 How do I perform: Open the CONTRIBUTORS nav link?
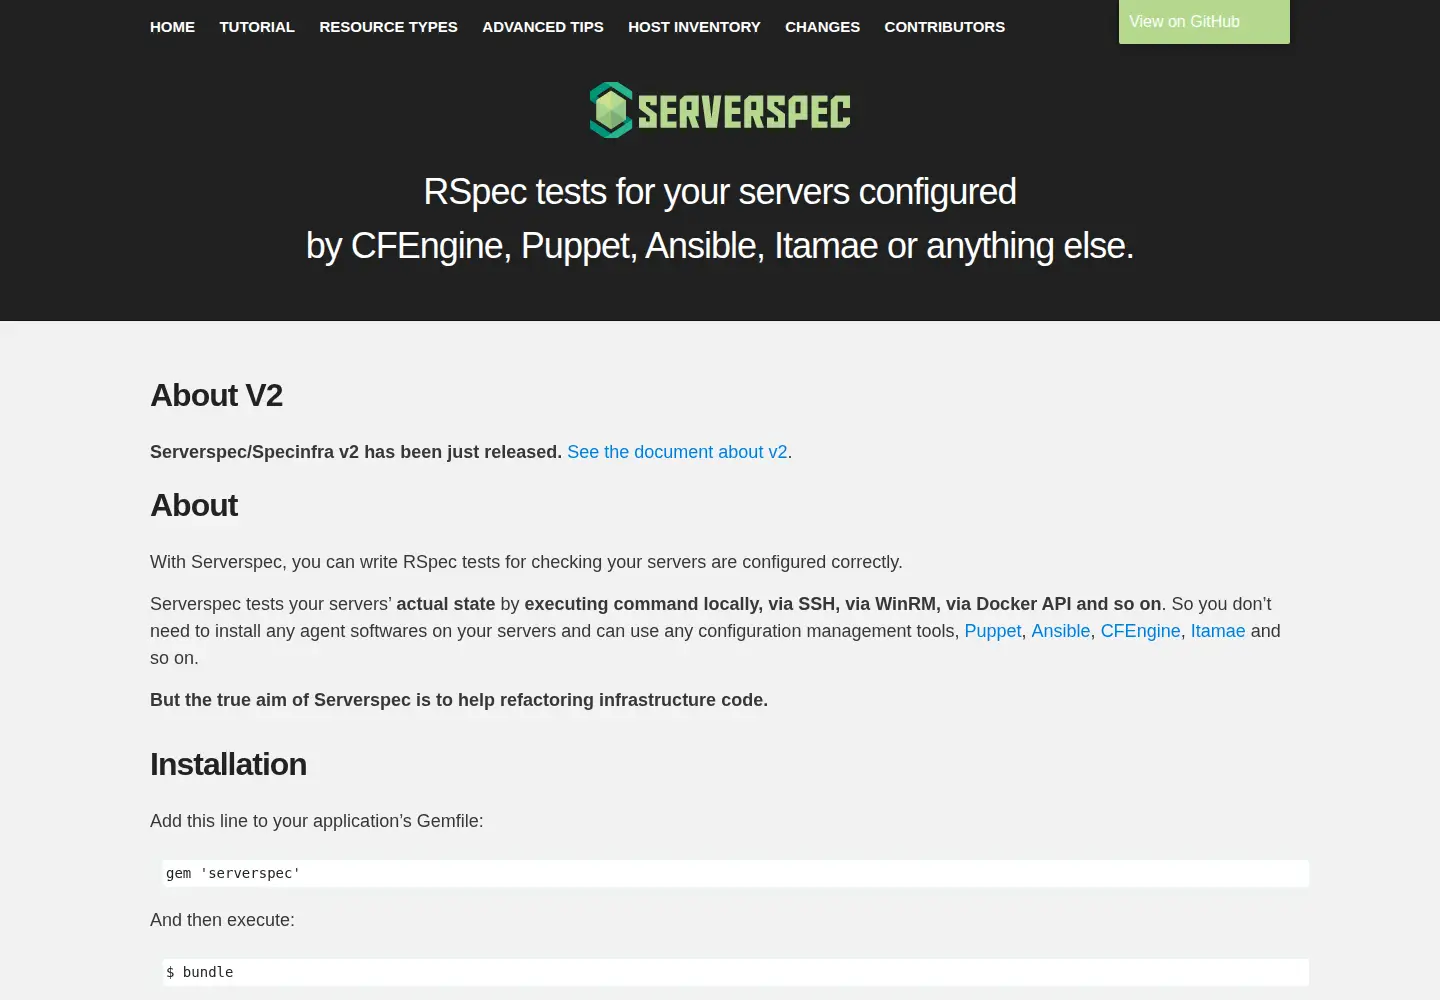[944, 27]
